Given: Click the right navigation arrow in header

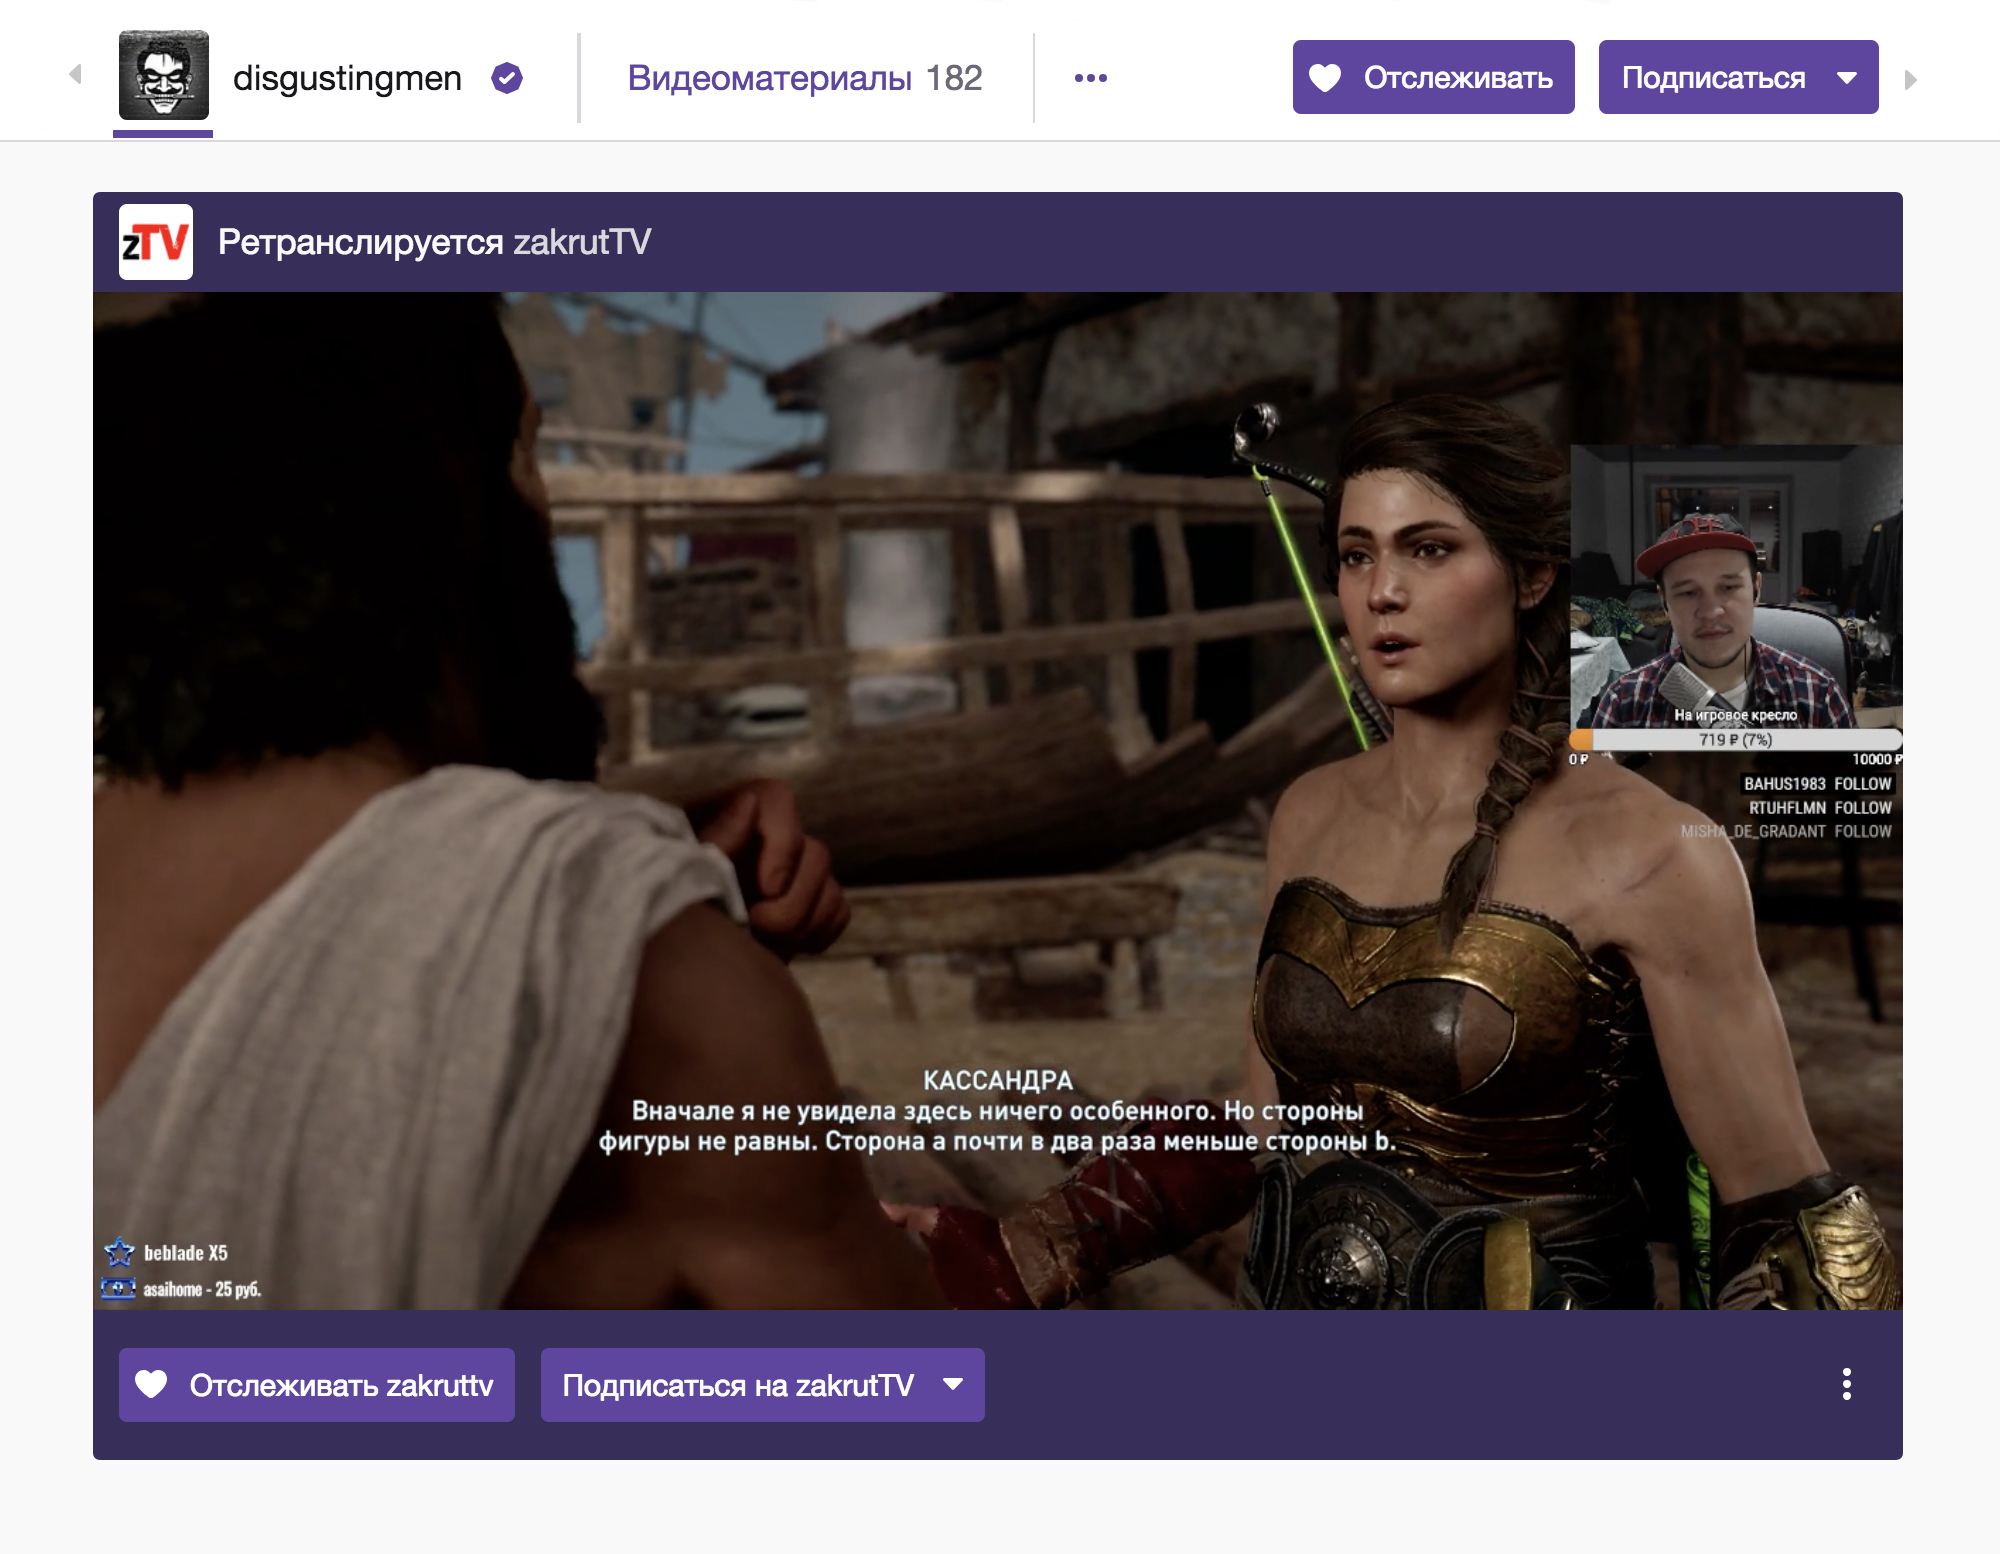Looking at the screenshot, I should pos(1910,79).
